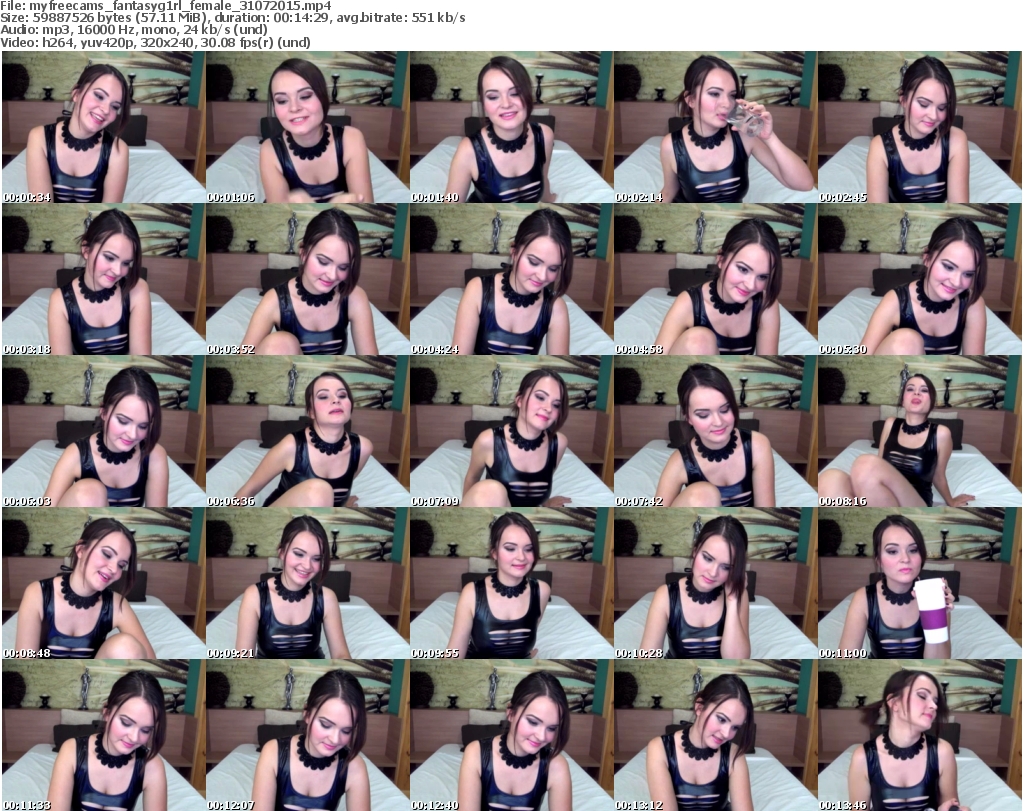Select the thumbnail timestamped 00:04:58

(716, 279)
